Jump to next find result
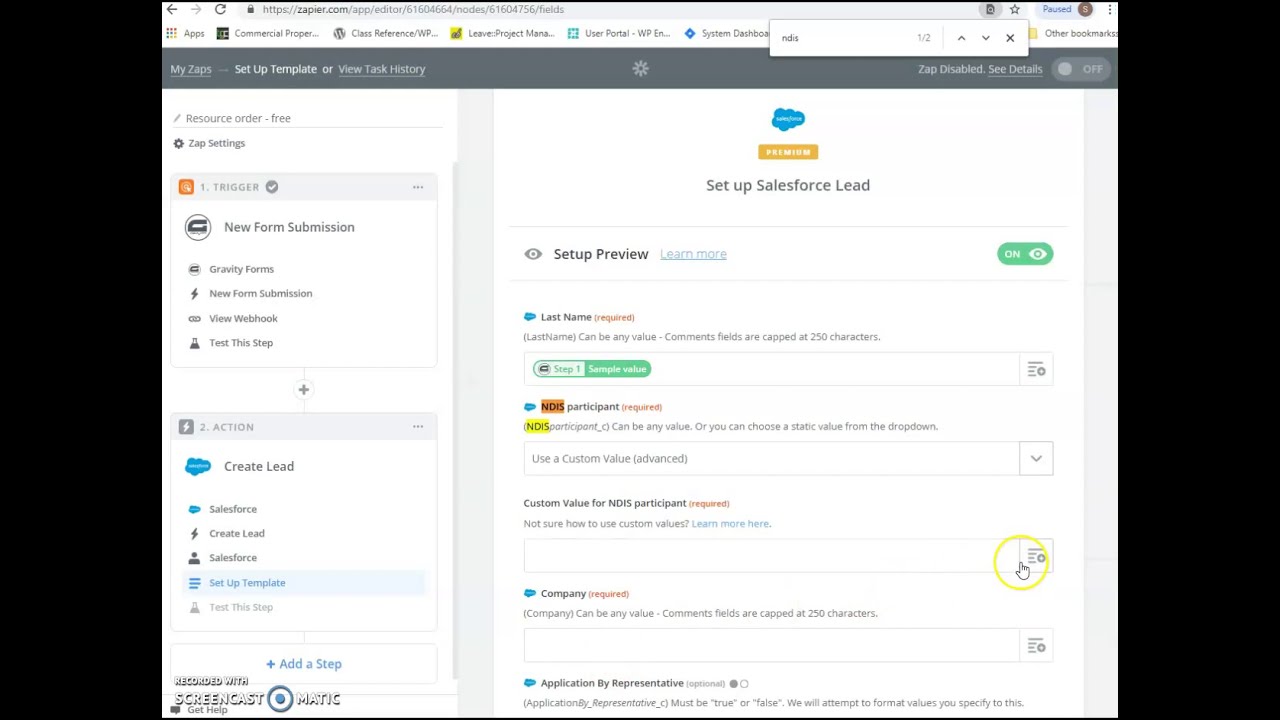 point(985,38)
